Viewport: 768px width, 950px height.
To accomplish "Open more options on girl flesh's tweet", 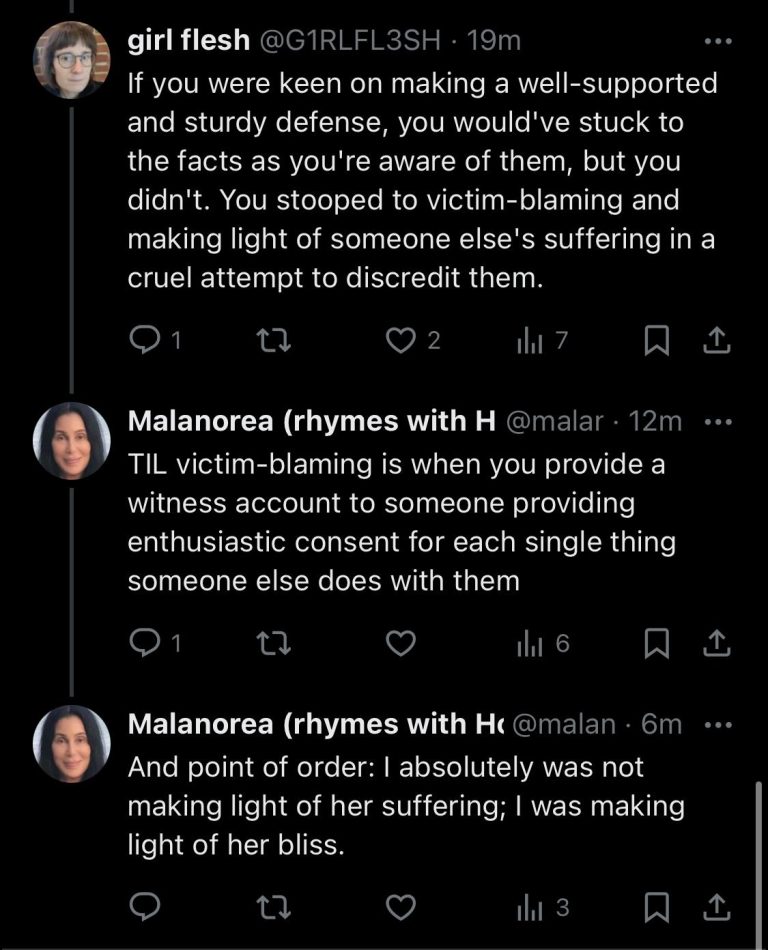I will (718, 41).
